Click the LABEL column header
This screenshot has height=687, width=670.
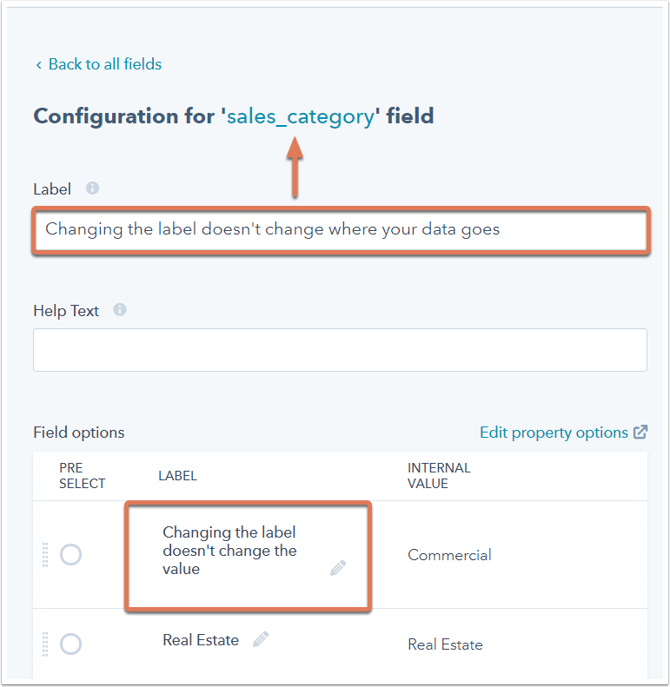(x=177, y=476)
